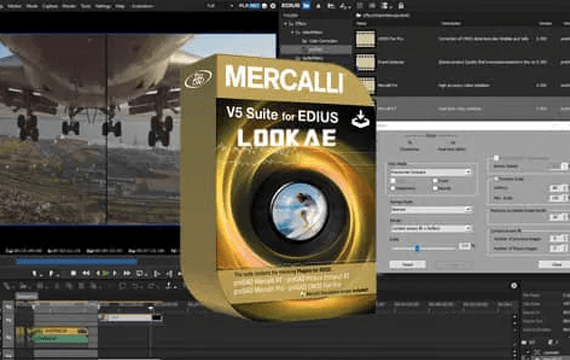Select the highlighted folder under VideoFilters
Screen dimensions: 570x360
pyautogui.click(x=316, y=49)
